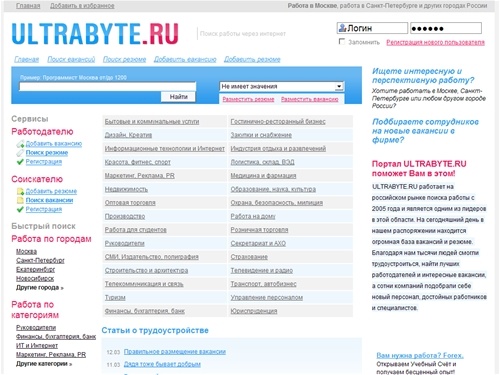This screenshot has width=500, height=375.
Task: Focus the job search text field
Action: coord(107,87)
